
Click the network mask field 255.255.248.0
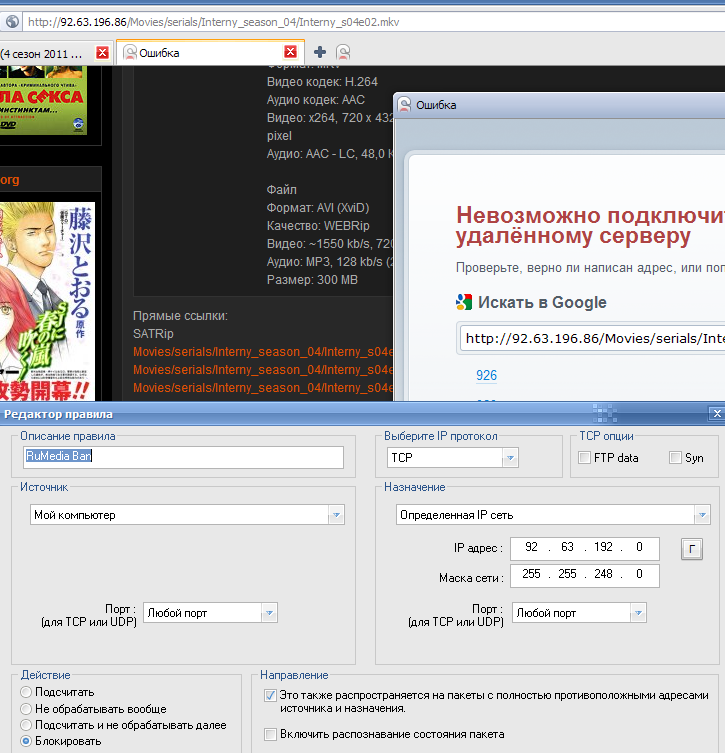(584, 575)
